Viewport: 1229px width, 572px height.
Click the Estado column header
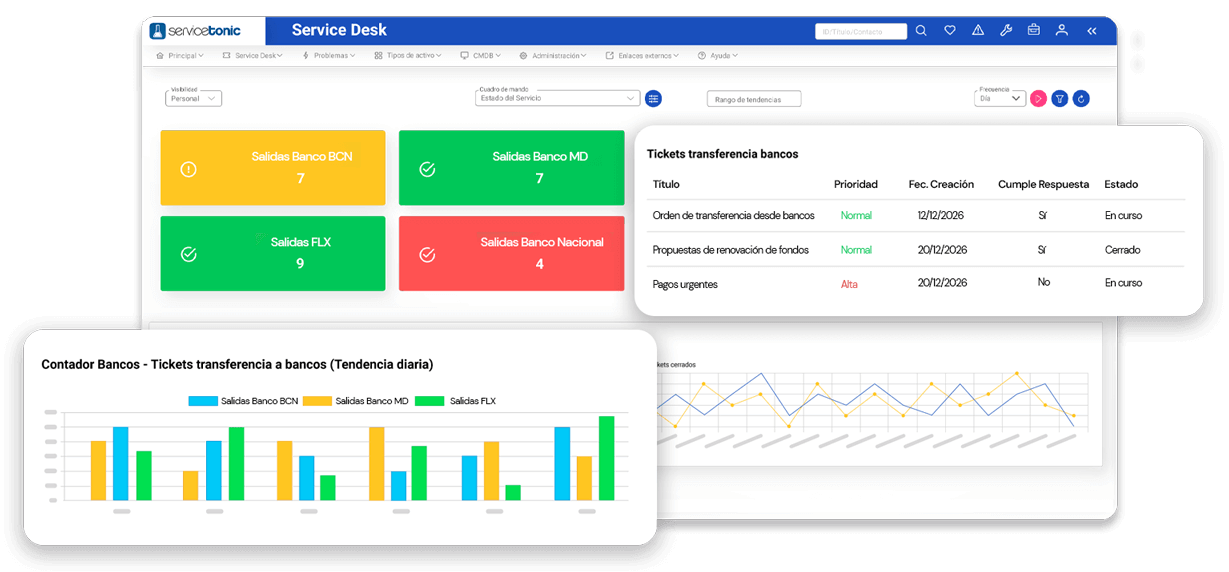(x=1121, y=184)
